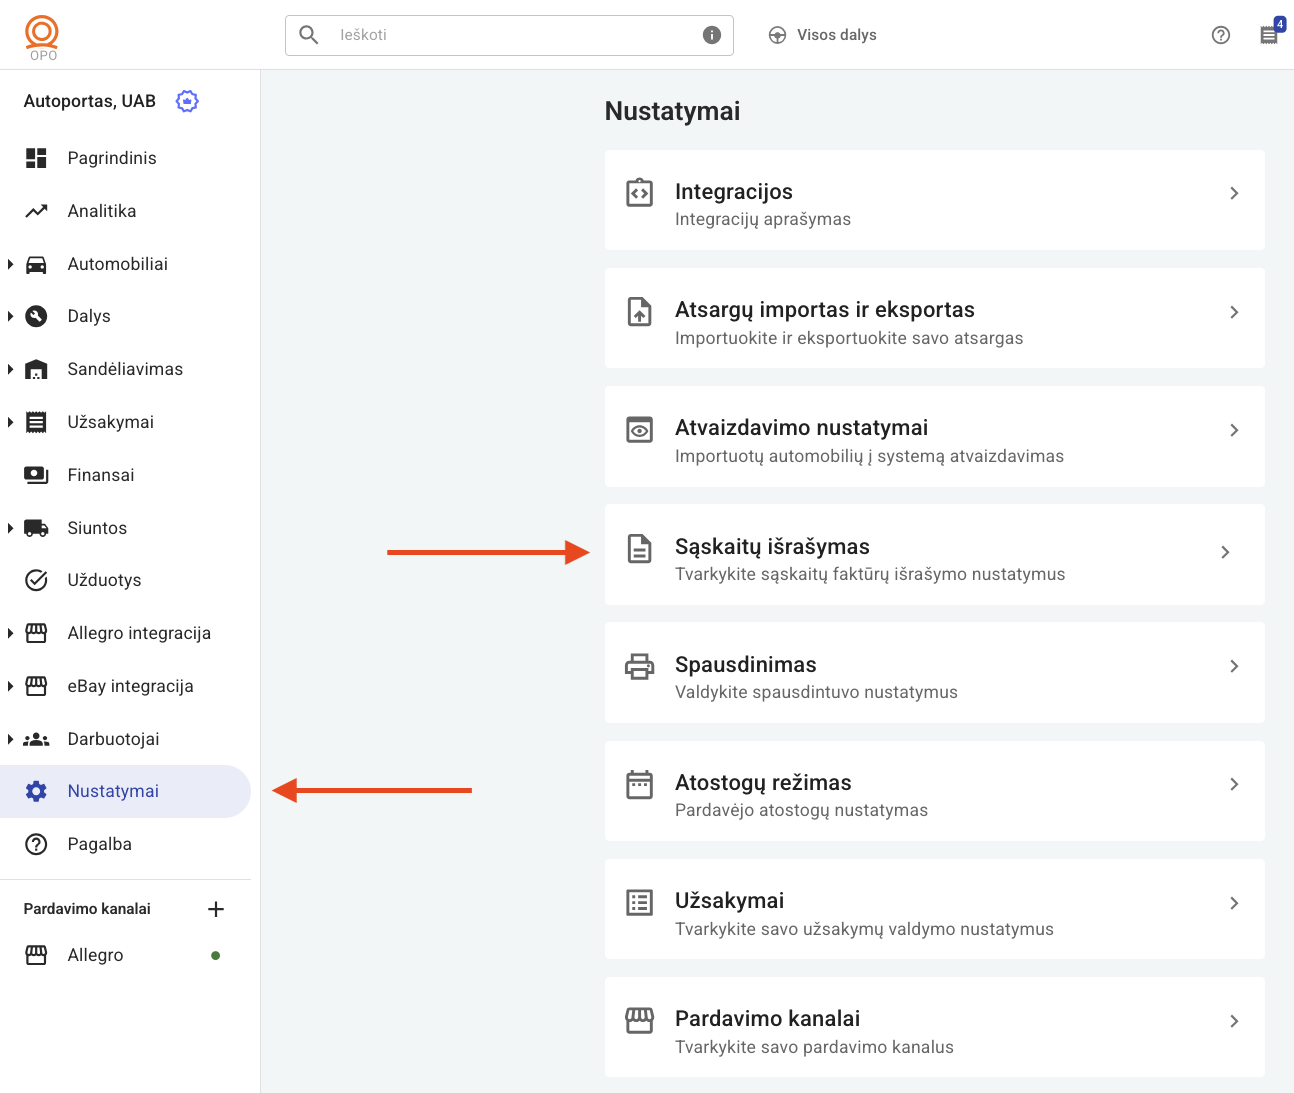
Task: Expand the Automobiliai sidebar section
Action: 10,264
